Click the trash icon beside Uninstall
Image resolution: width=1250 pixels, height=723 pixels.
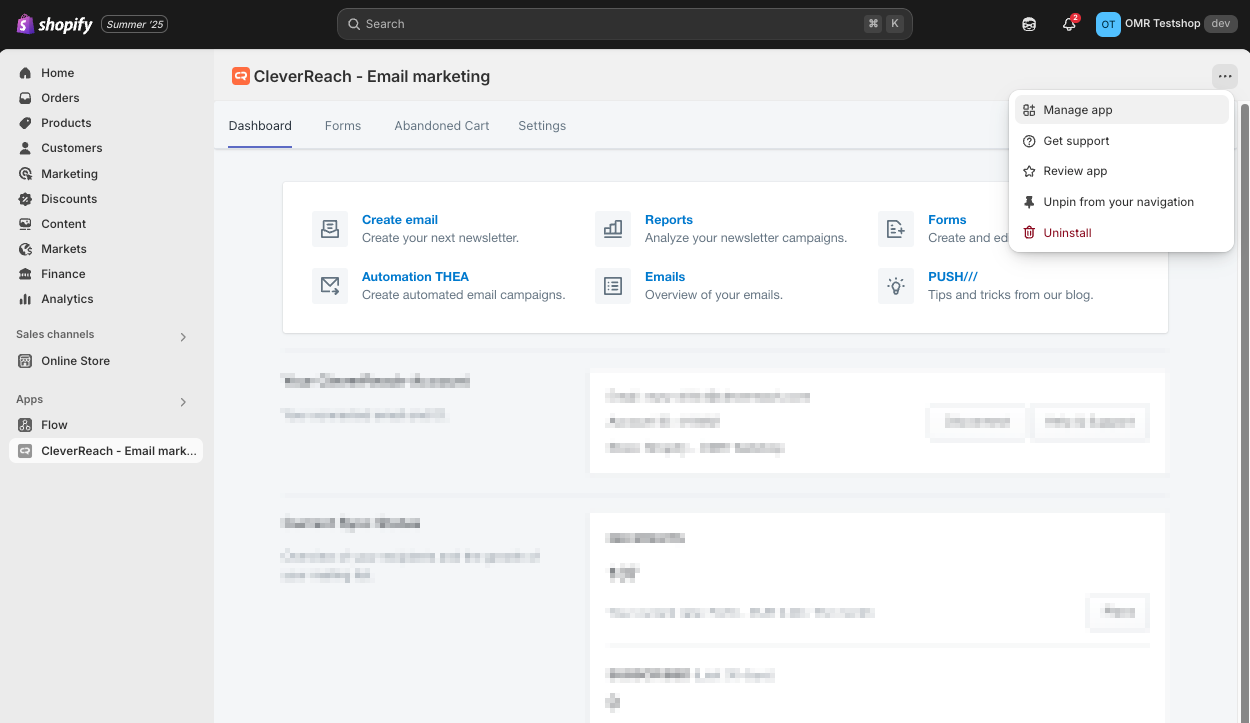click(1029, 233)
